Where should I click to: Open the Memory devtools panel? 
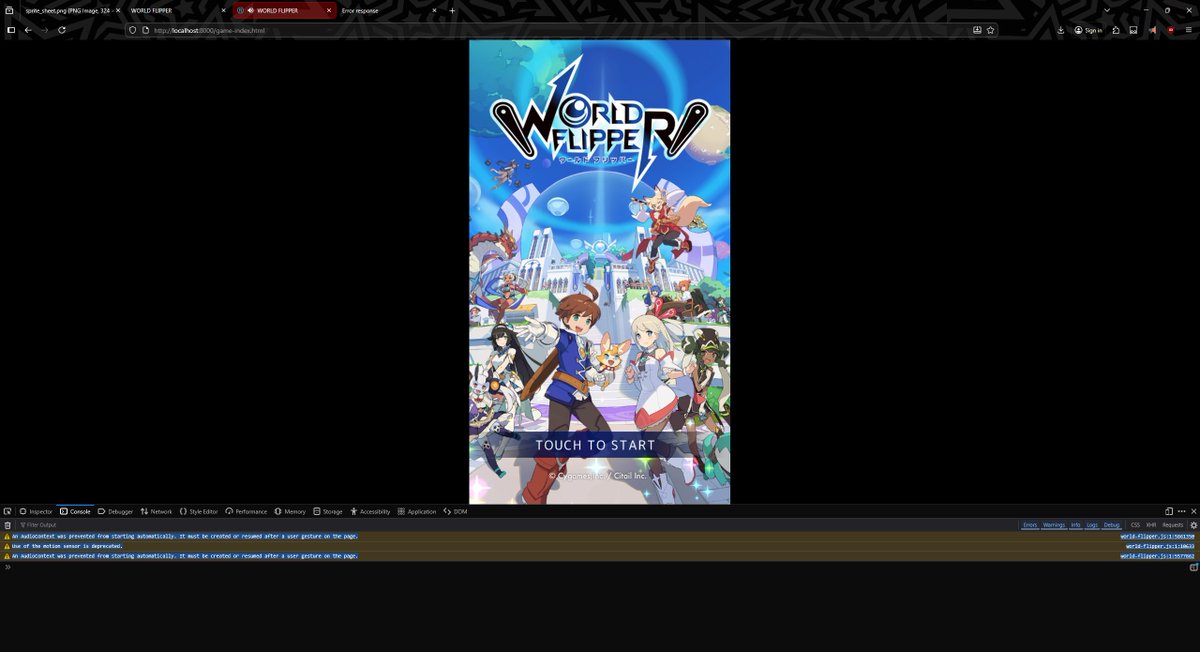290,511
